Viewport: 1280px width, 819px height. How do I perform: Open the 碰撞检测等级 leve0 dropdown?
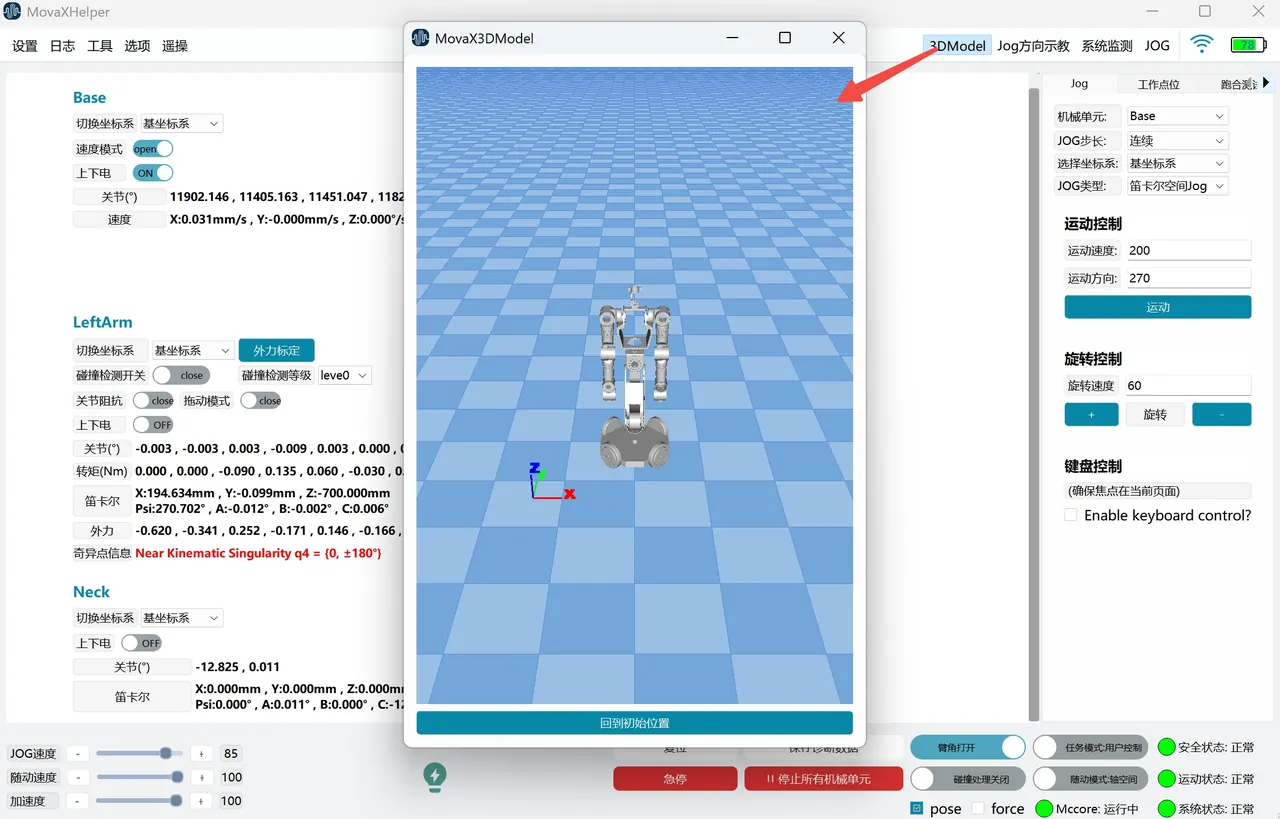pyautogui.click(x=344, y=376)
